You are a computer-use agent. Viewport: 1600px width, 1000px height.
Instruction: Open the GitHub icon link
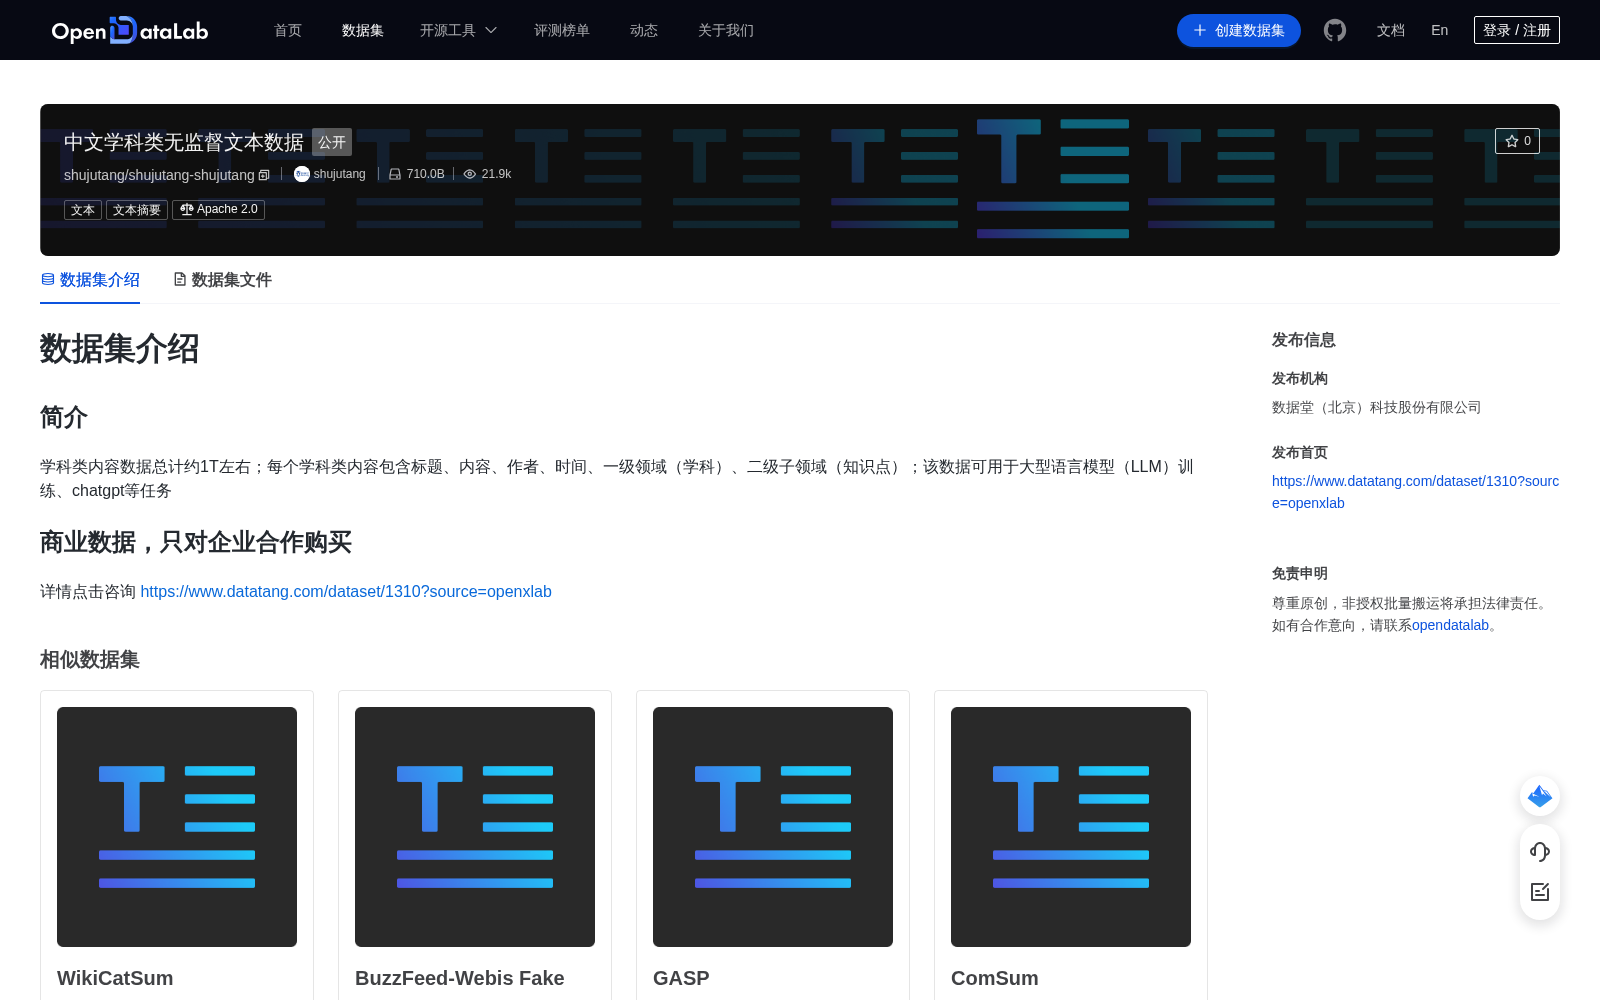(1335, 30)
